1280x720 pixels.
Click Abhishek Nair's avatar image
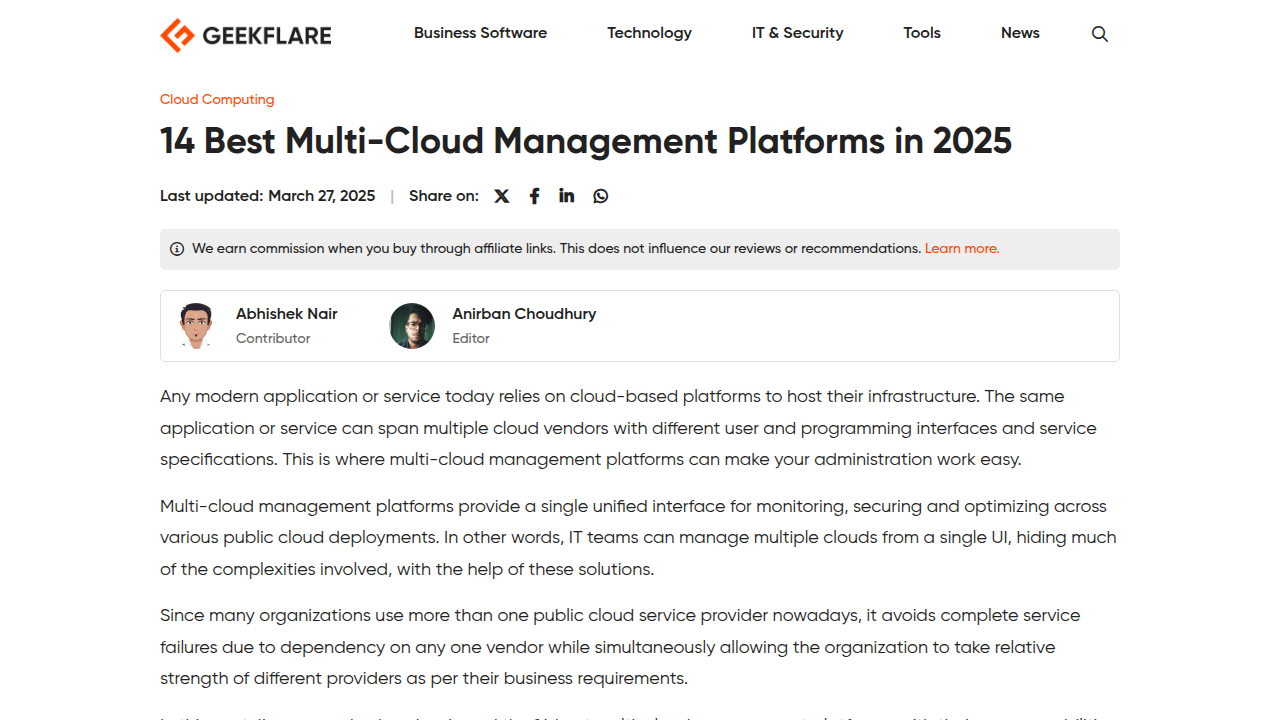(x=196, y=326)
